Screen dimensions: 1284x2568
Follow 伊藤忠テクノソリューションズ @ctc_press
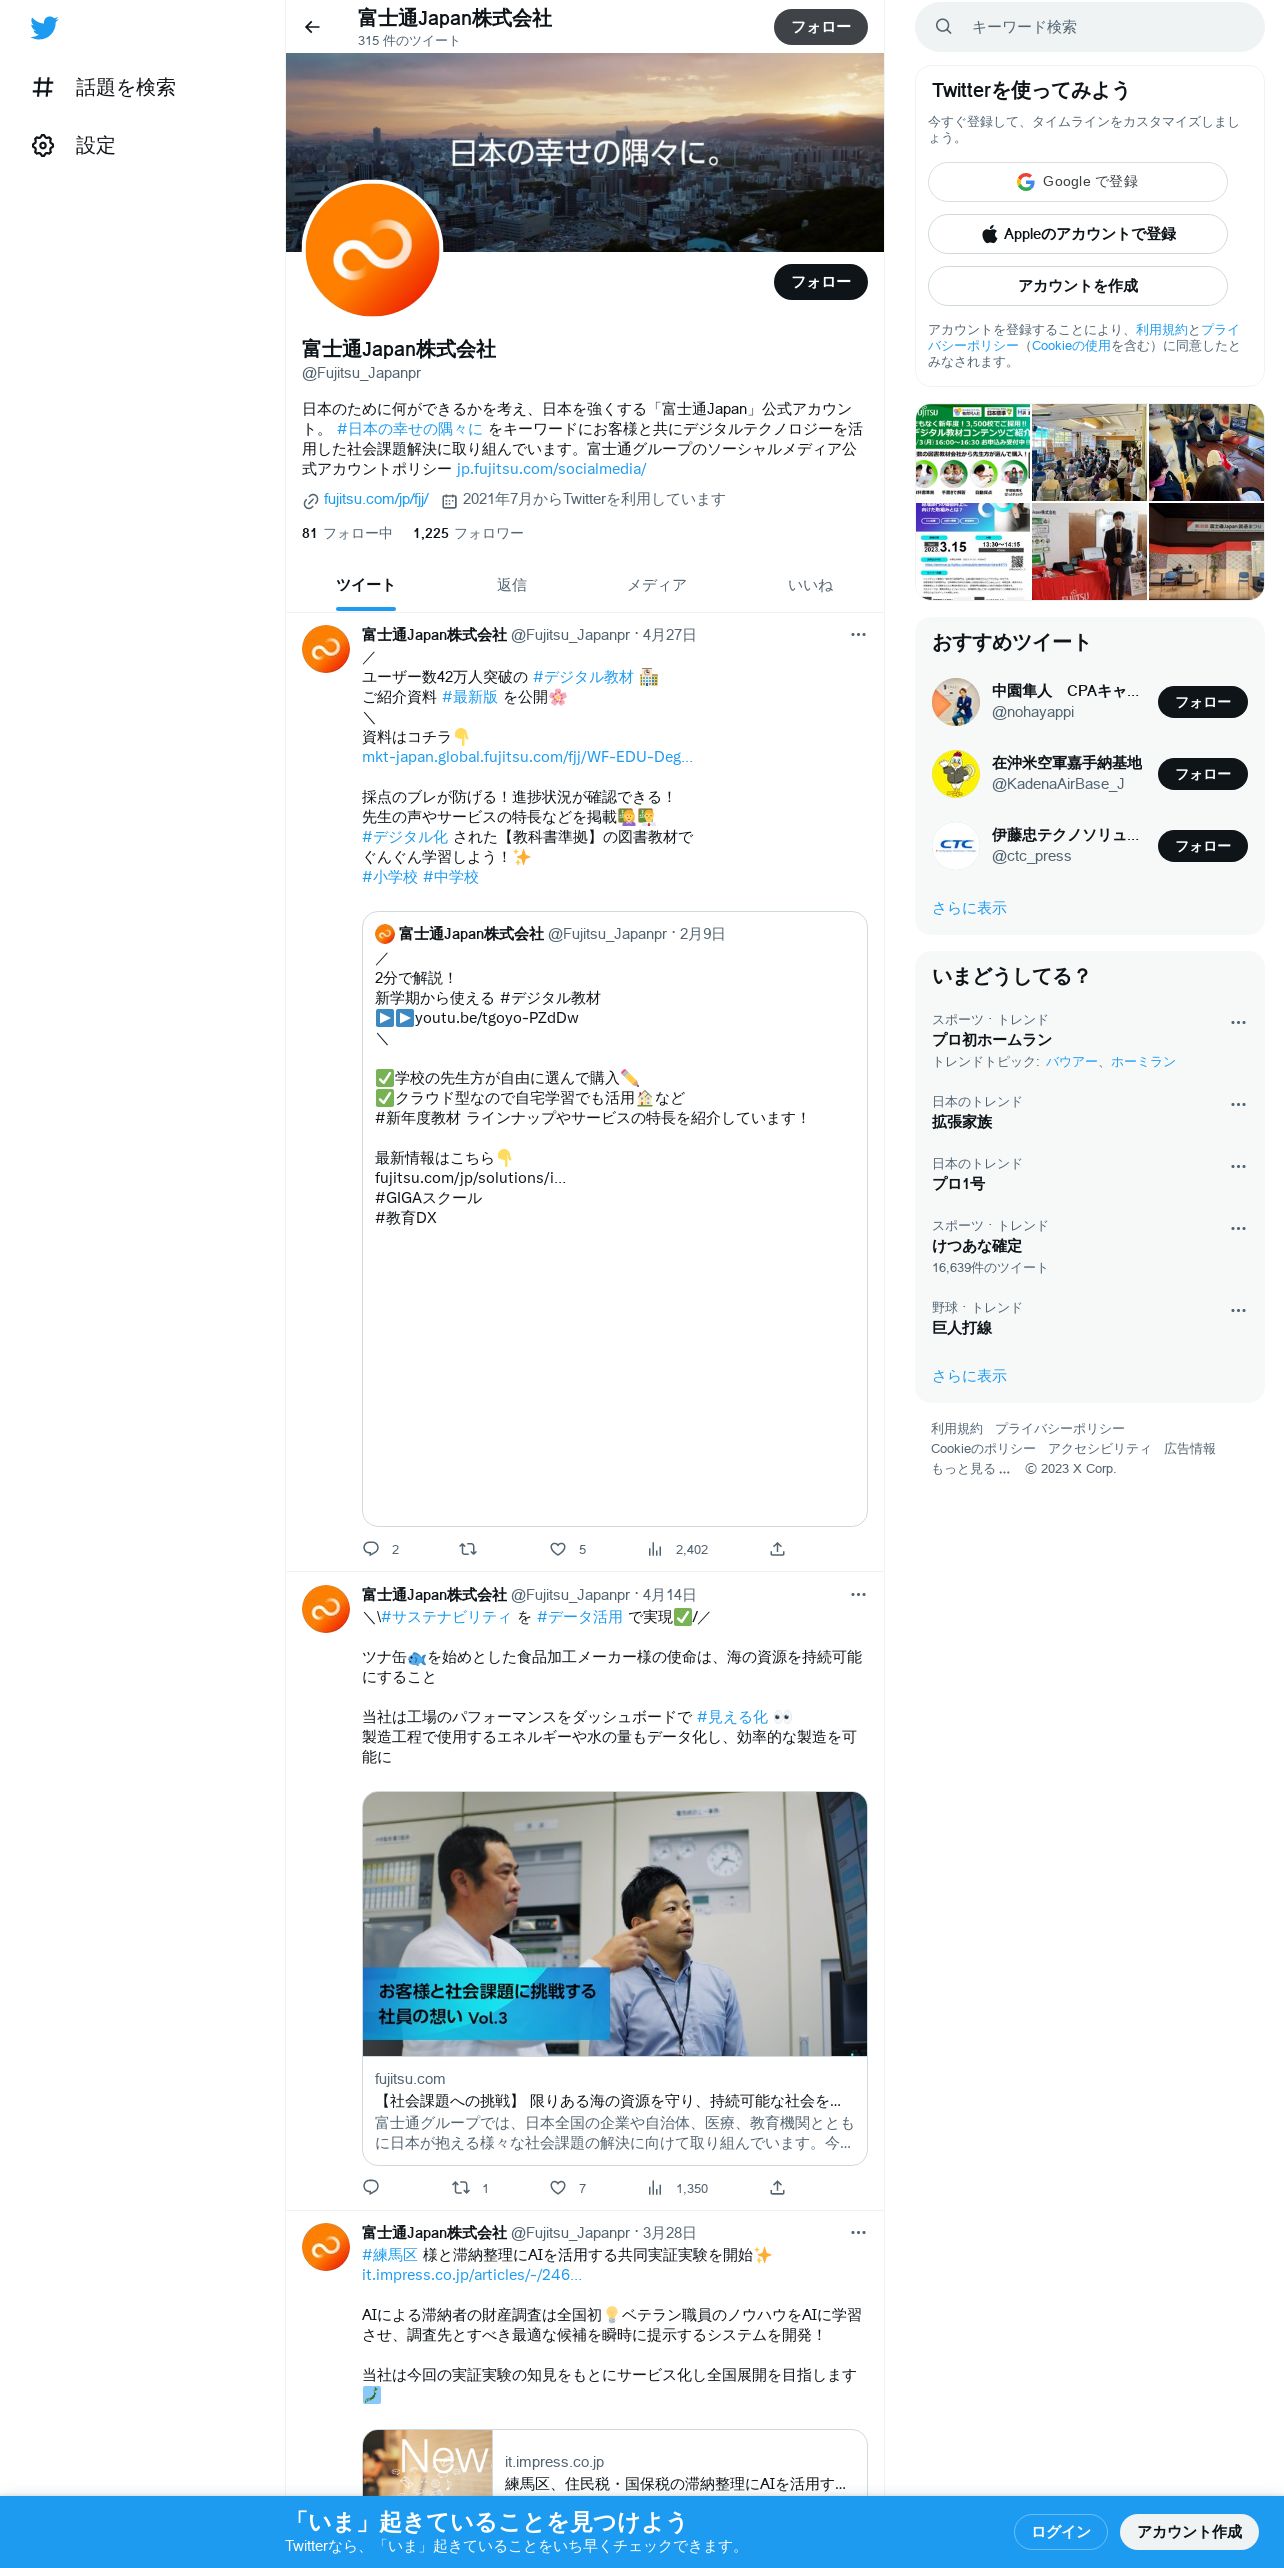coord(1202,846)
